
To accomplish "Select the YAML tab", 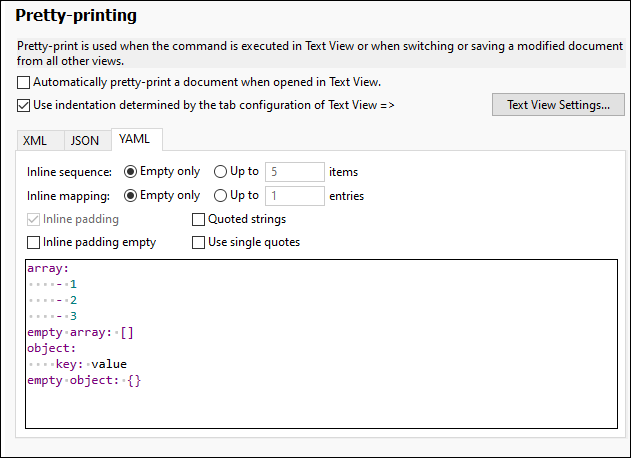I will coord(133,140).
